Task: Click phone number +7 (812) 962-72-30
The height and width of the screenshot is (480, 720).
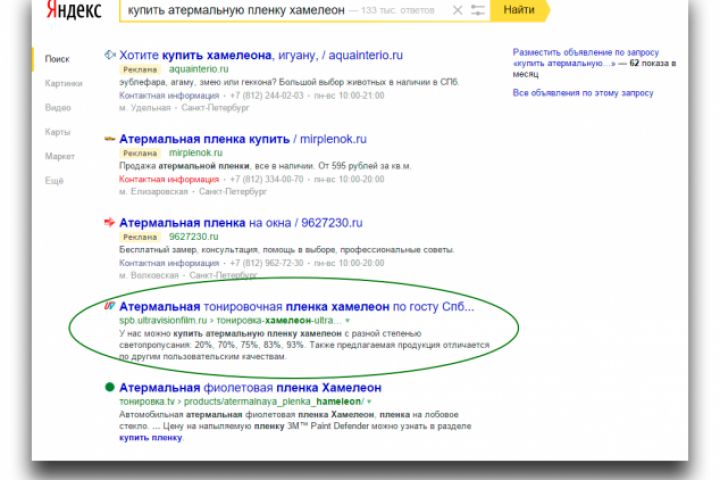Action: click(x=266, y=263)
